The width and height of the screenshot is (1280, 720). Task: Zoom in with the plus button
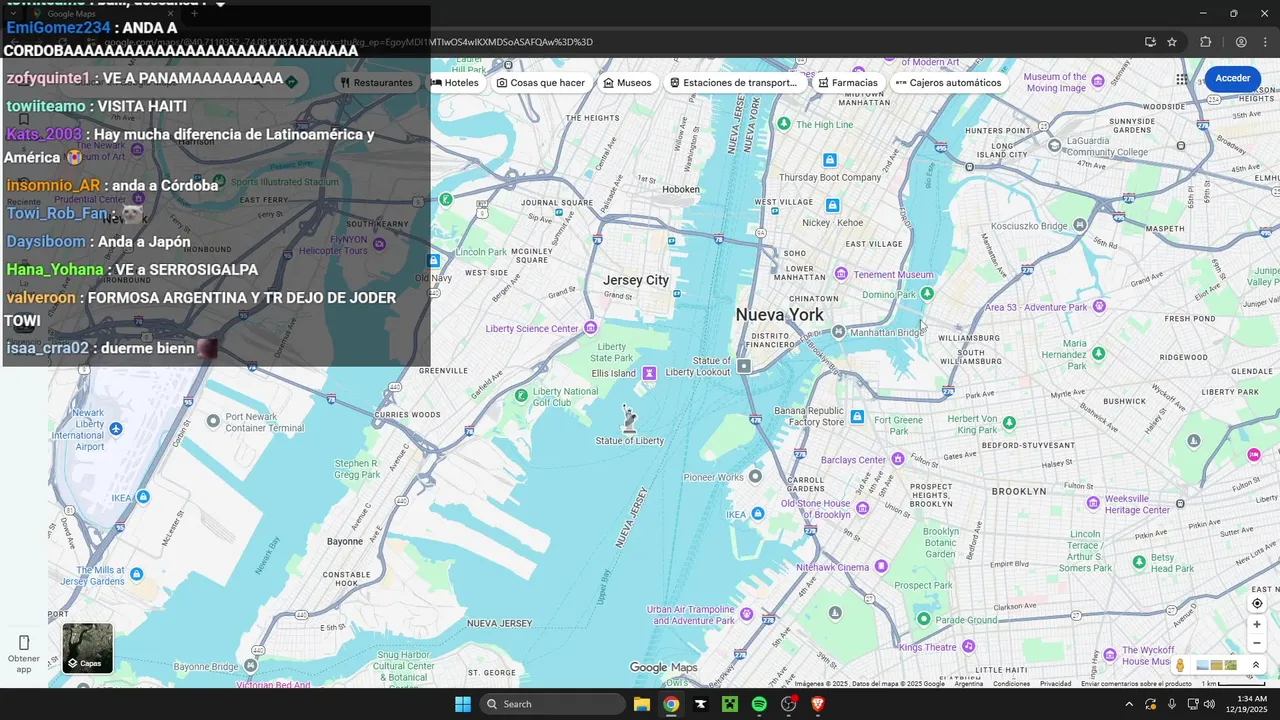pyautogui.click(x=1257, y=625)
